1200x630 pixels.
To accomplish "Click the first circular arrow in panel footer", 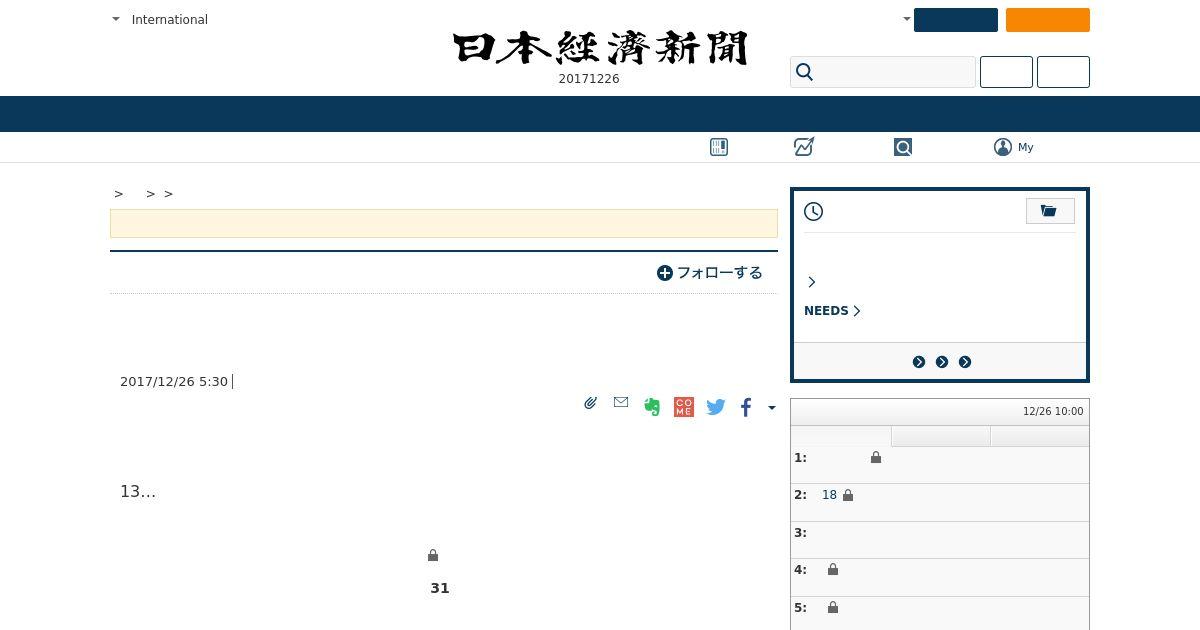I will pos(919,362).
